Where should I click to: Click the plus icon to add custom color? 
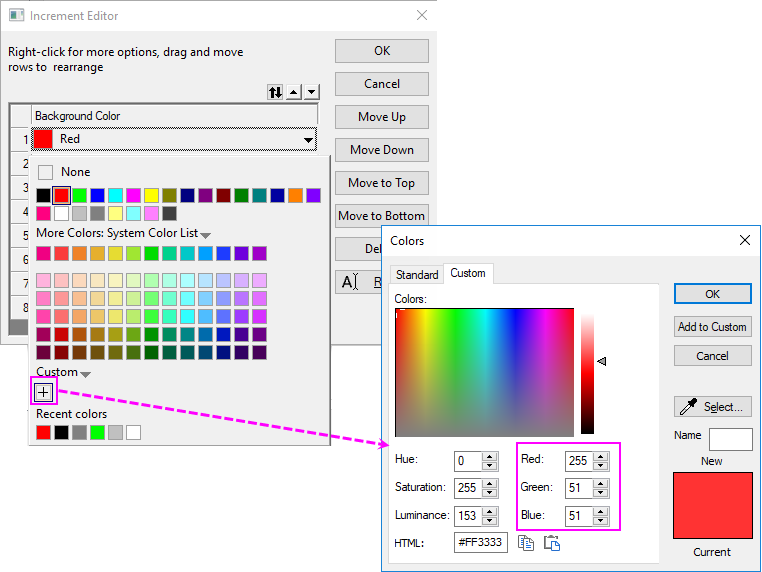(x=44, y=392)
